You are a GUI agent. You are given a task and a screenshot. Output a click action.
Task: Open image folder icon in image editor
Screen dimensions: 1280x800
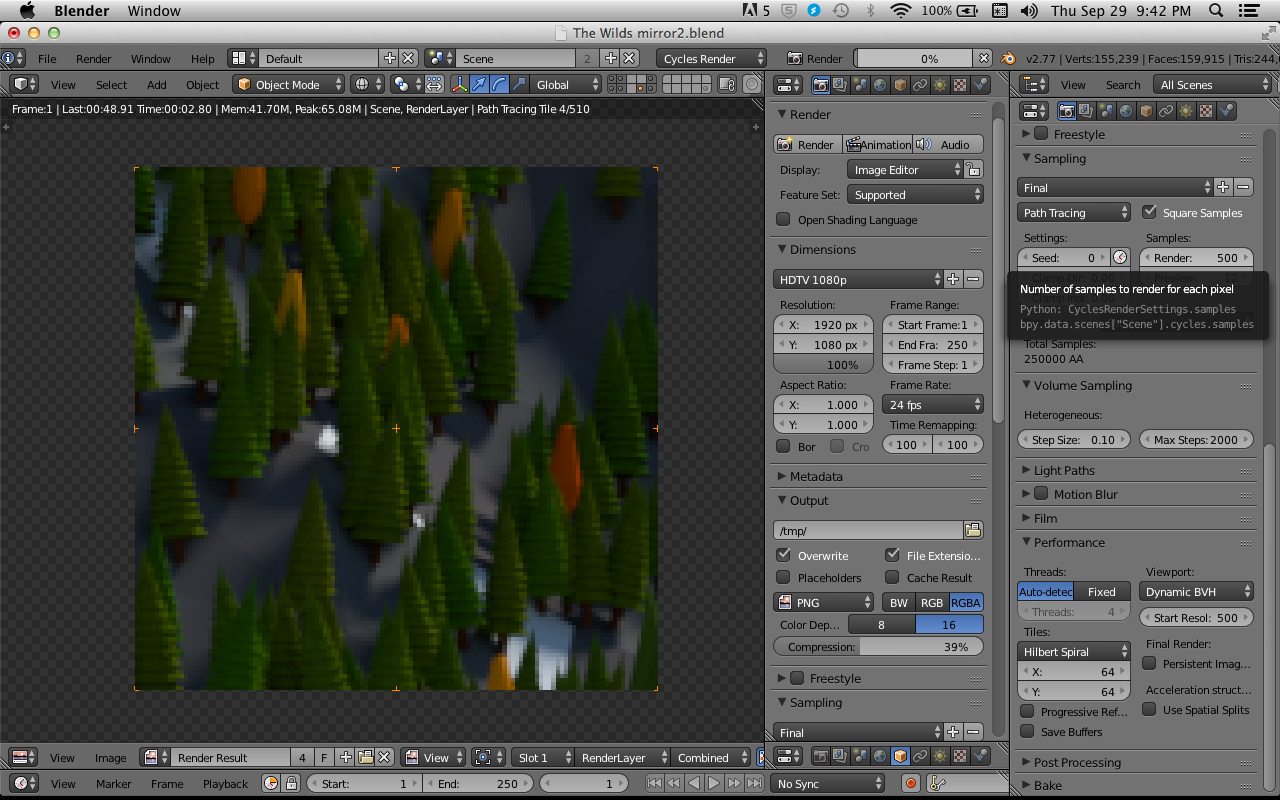pos(365,758)
